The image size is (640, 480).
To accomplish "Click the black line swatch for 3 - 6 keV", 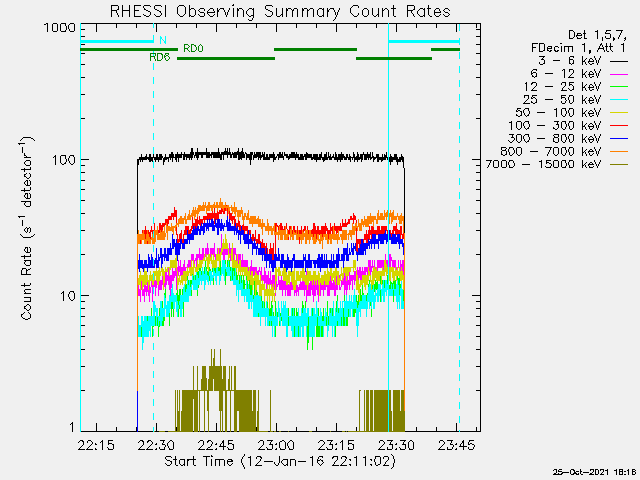I will coord(619,61).
